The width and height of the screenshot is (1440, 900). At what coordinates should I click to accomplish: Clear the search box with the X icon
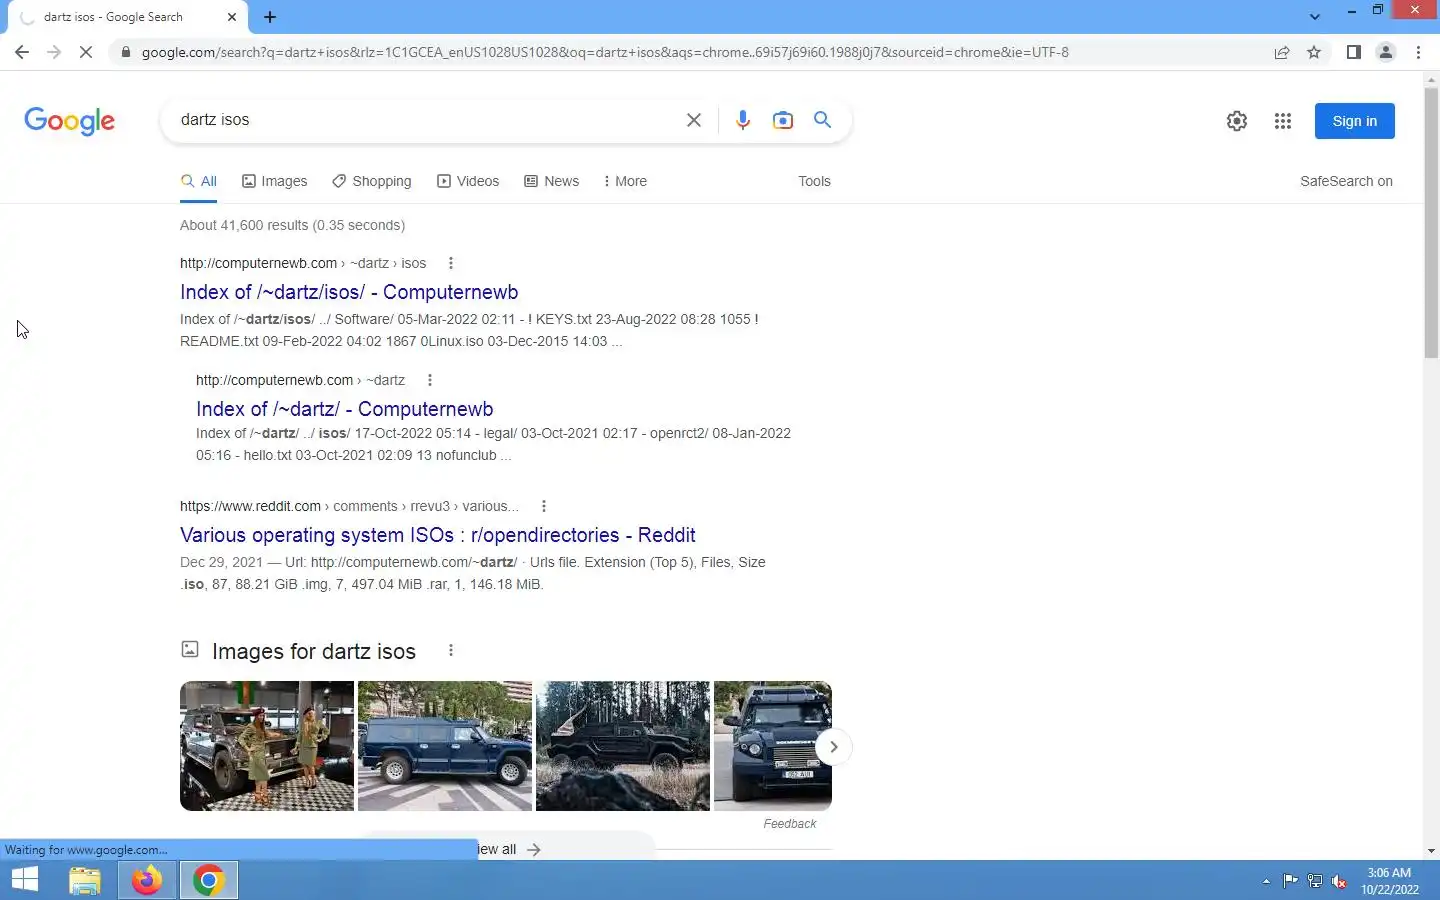pyautogui.click(x=694, y=120)
